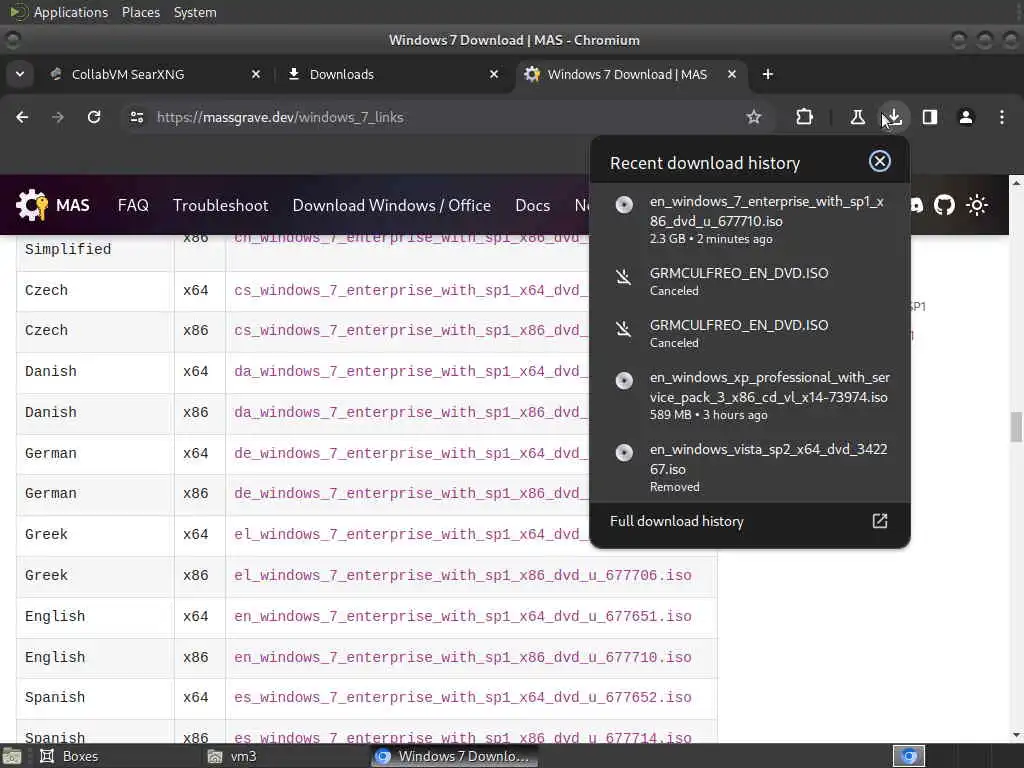Click the page vertical scrollbar thumb
The width and height of the screenshot is (1024, 768).
[1016, 427]
